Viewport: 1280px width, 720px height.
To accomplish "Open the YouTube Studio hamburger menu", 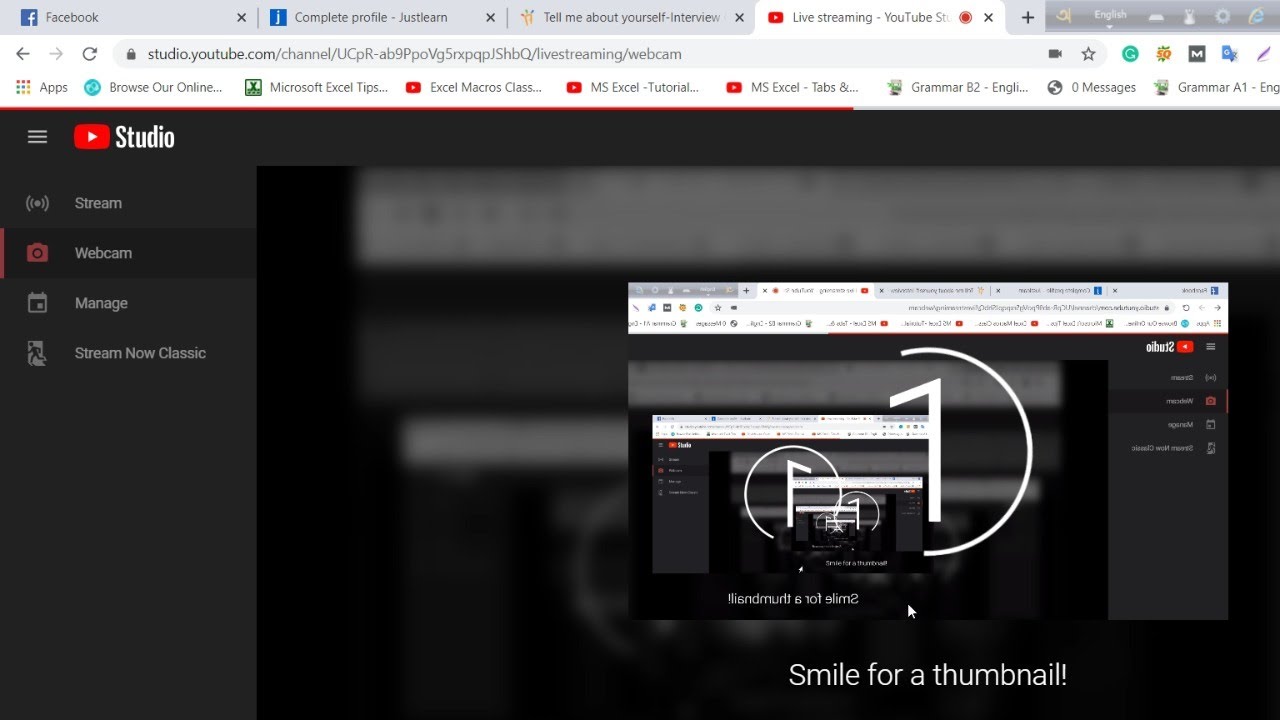I will (37, 137).
